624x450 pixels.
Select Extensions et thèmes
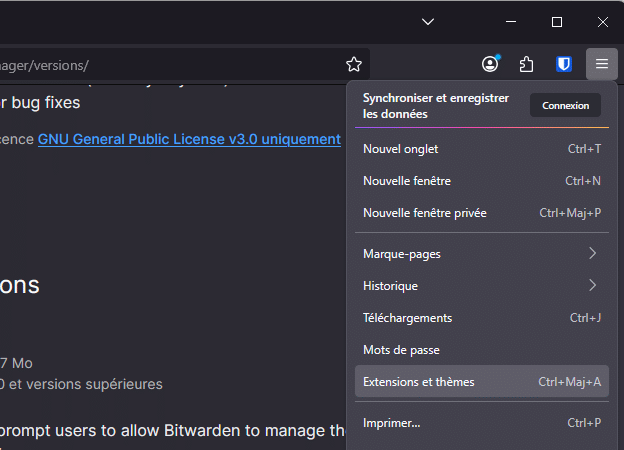pos(482,382)
